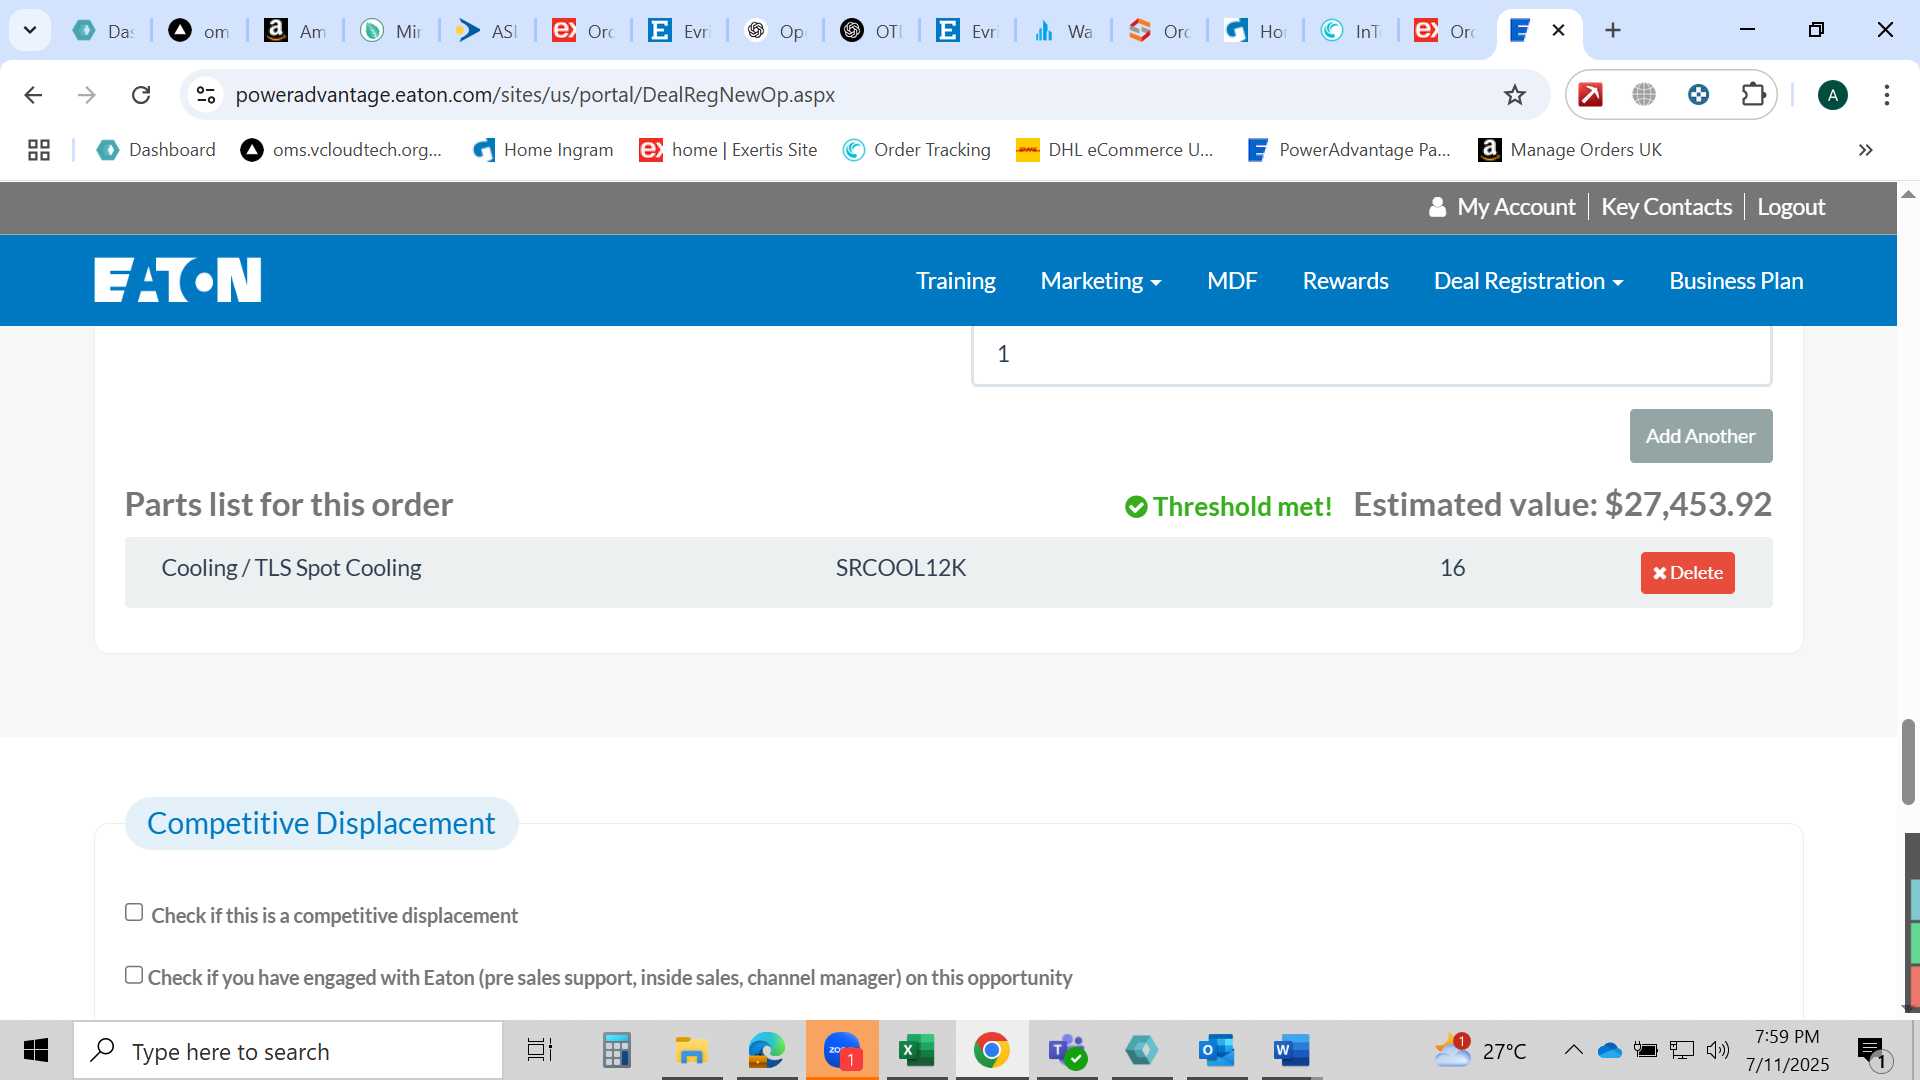1920x1080 pixels.
Task: View site information icon in address bar
Action: pos(205,95)
